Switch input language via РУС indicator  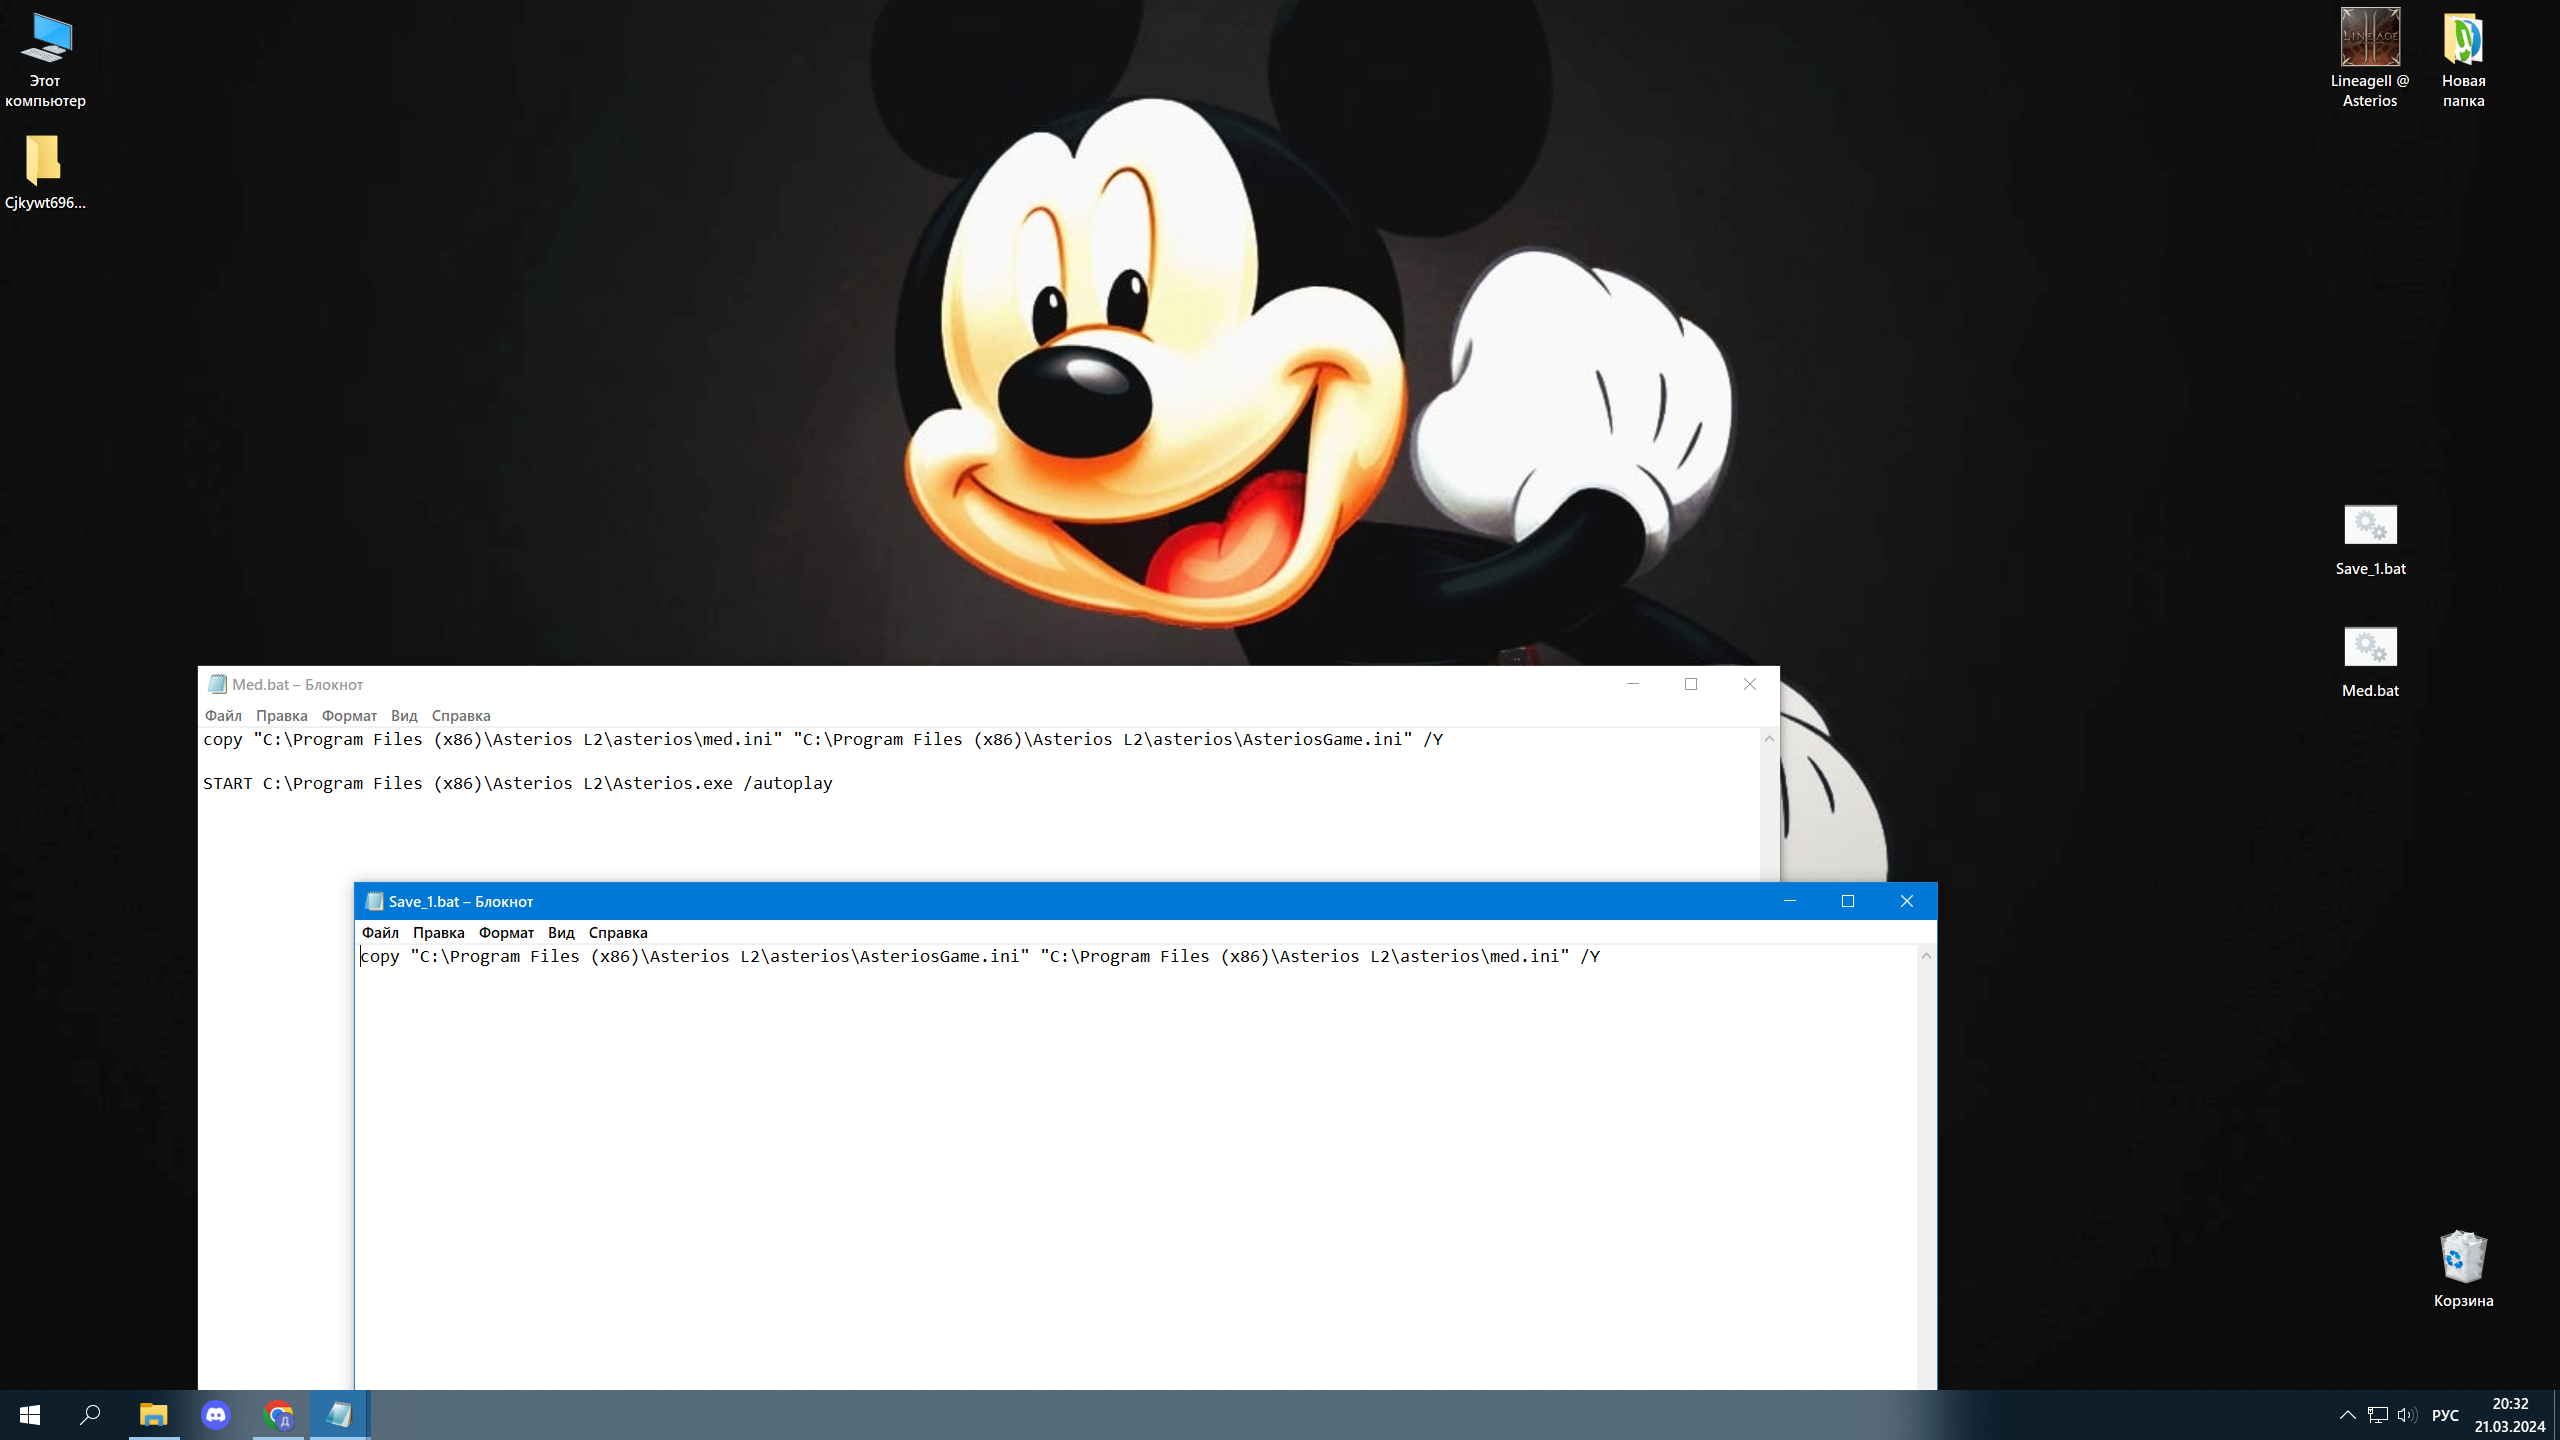pos(2445,1415)
